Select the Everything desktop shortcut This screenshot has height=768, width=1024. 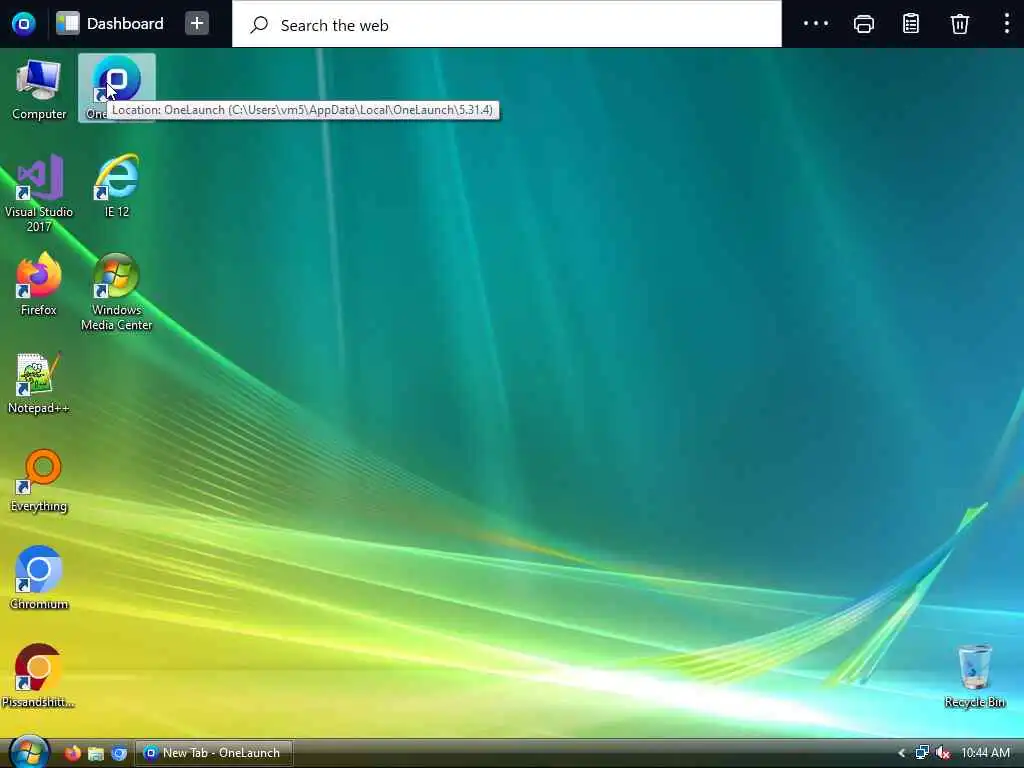[x=39, y=481]
